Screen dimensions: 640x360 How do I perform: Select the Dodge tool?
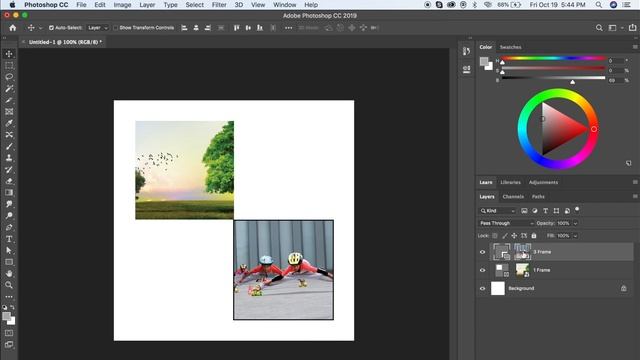[x=9, y=216]
